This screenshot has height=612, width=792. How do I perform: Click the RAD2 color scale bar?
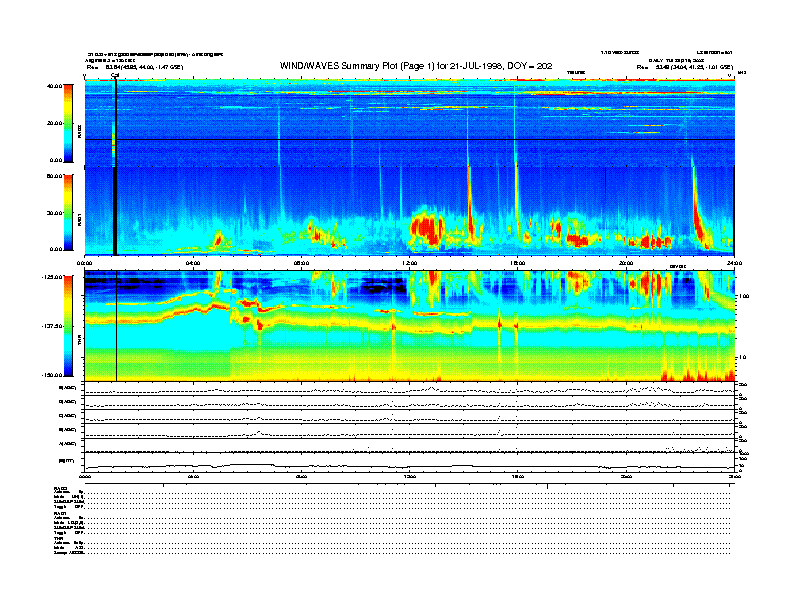68,123
